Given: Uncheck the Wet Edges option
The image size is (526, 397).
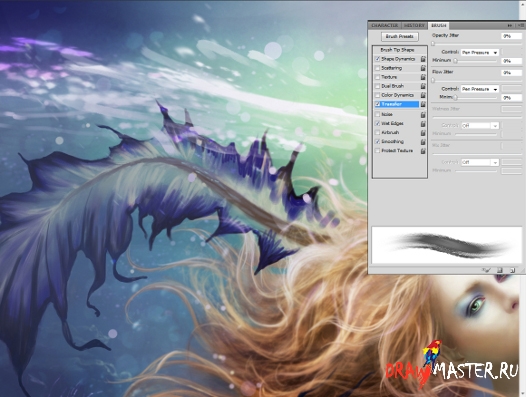Looking at the screenshot, I should (377, 123).
